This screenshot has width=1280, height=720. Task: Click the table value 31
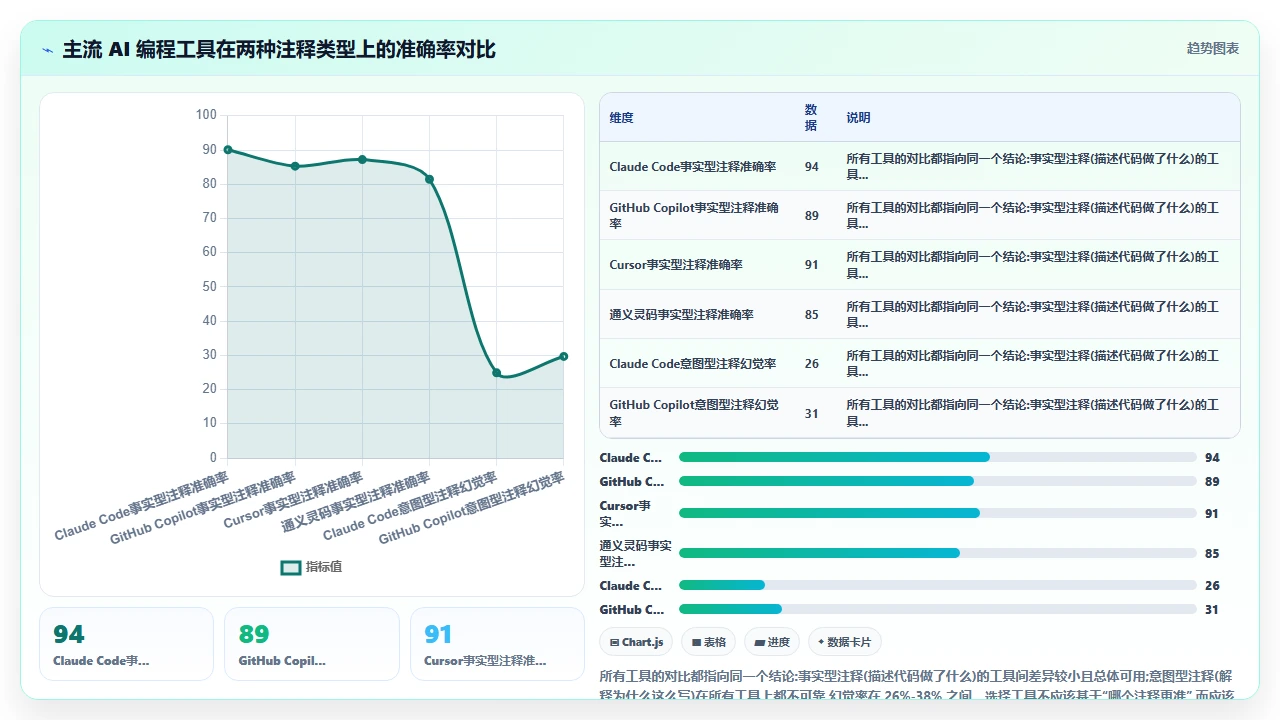pyautogui.click(x=811, y=413)
